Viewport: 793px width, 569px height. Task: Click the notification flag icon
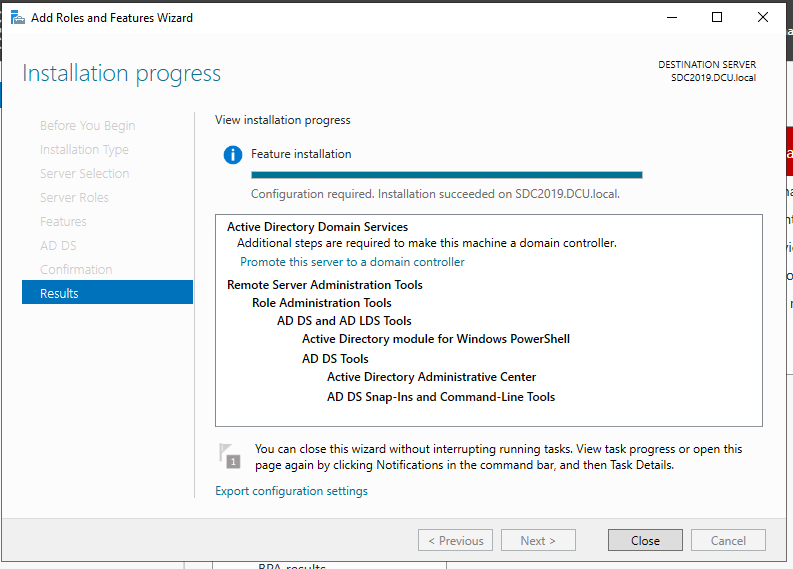[230, 456]
